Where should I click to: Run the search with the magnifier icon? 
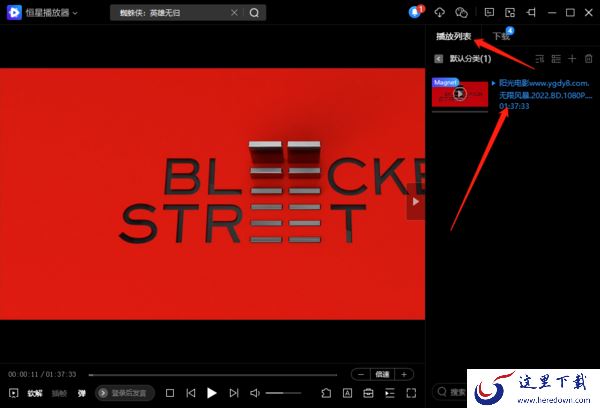pos(254,13)
